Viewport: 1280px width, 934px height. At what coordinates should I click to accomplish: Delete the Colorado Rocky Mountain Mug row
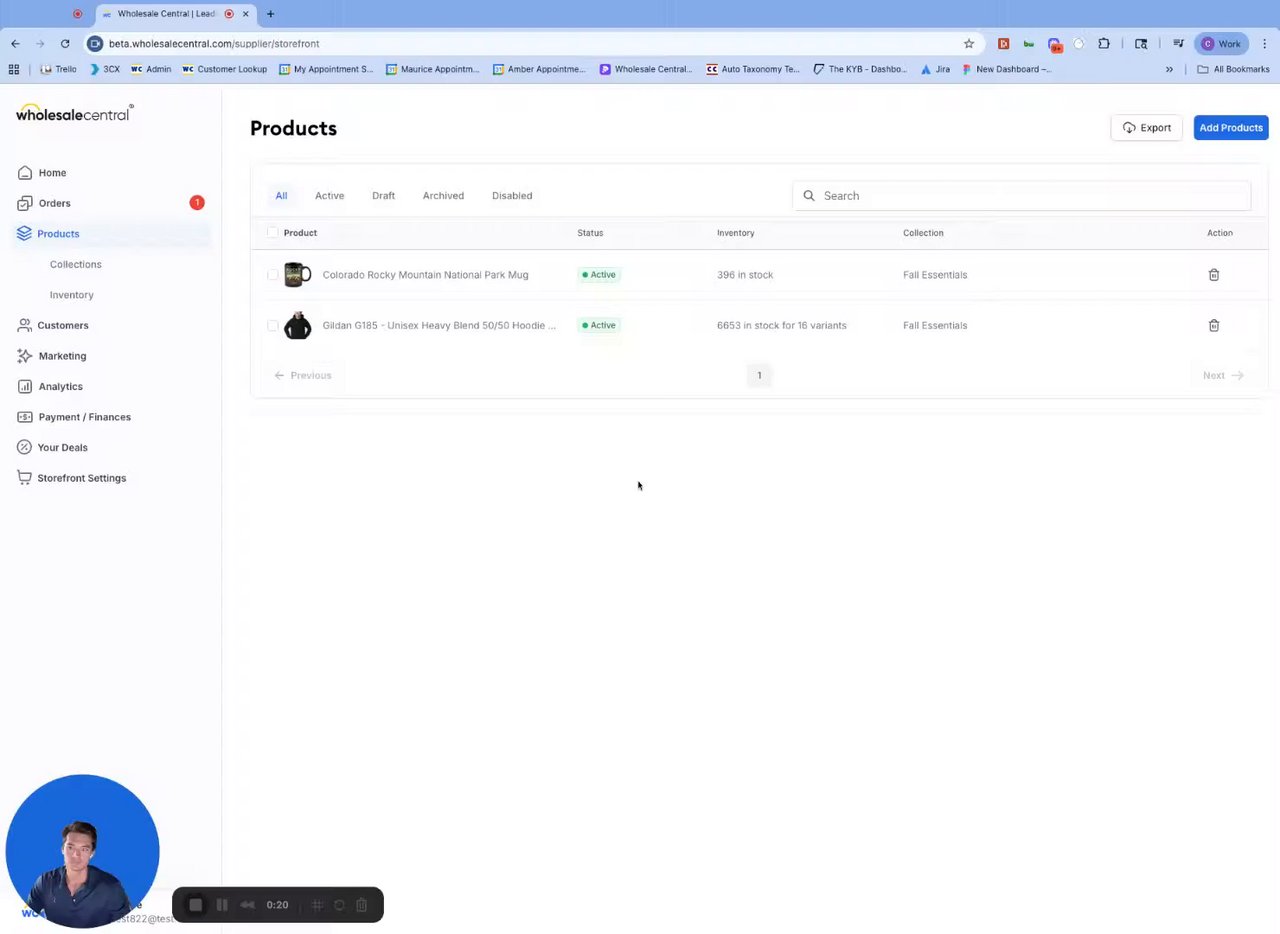click(x=1214, y=274)
